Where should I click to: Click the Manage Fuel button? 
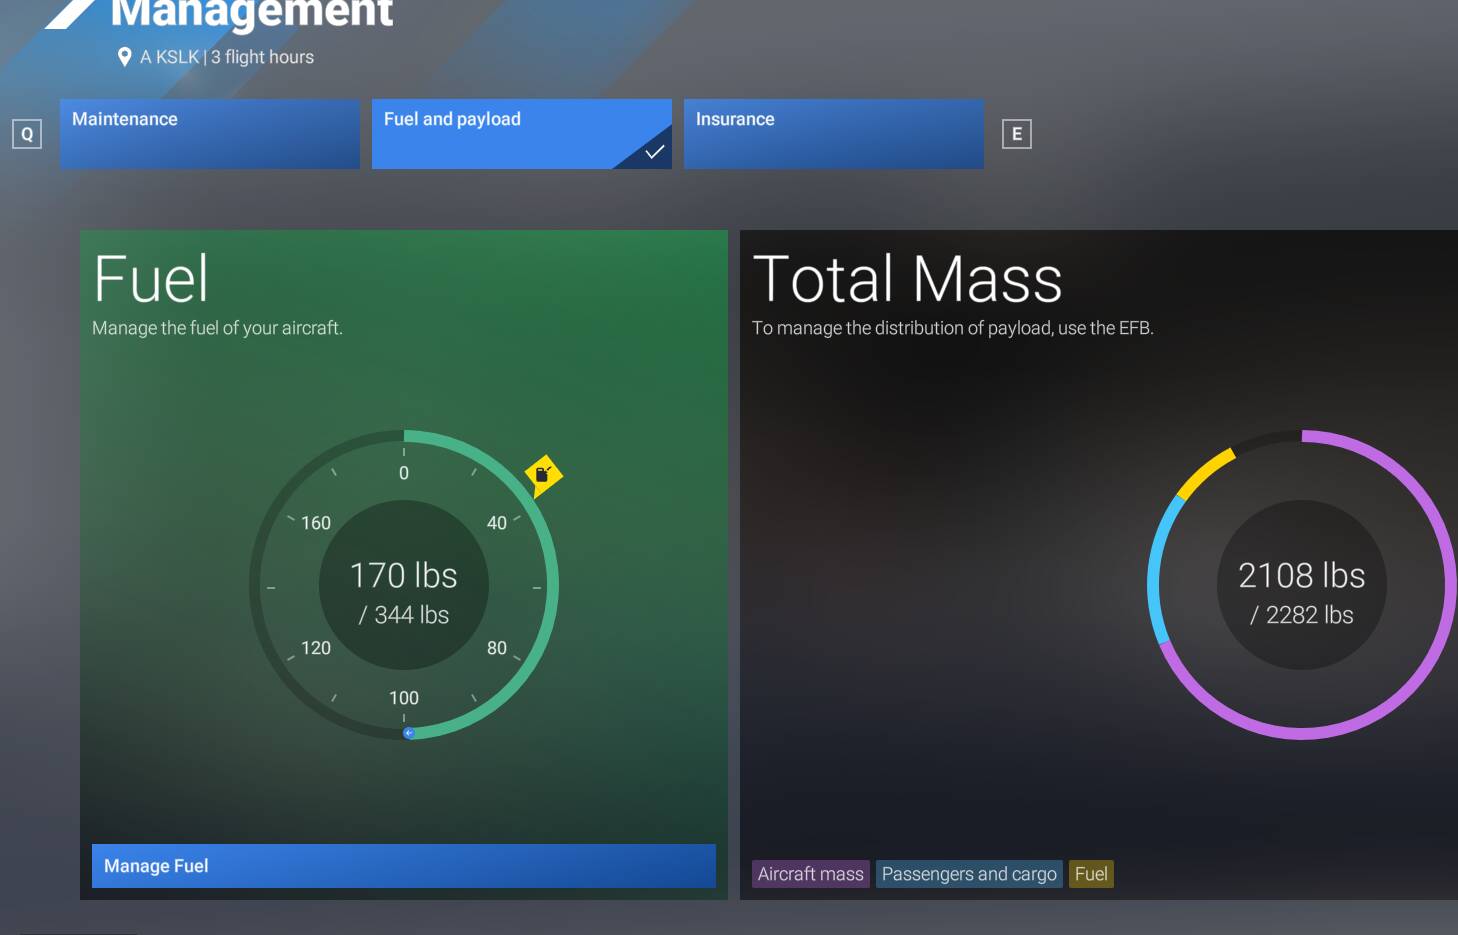402,866
